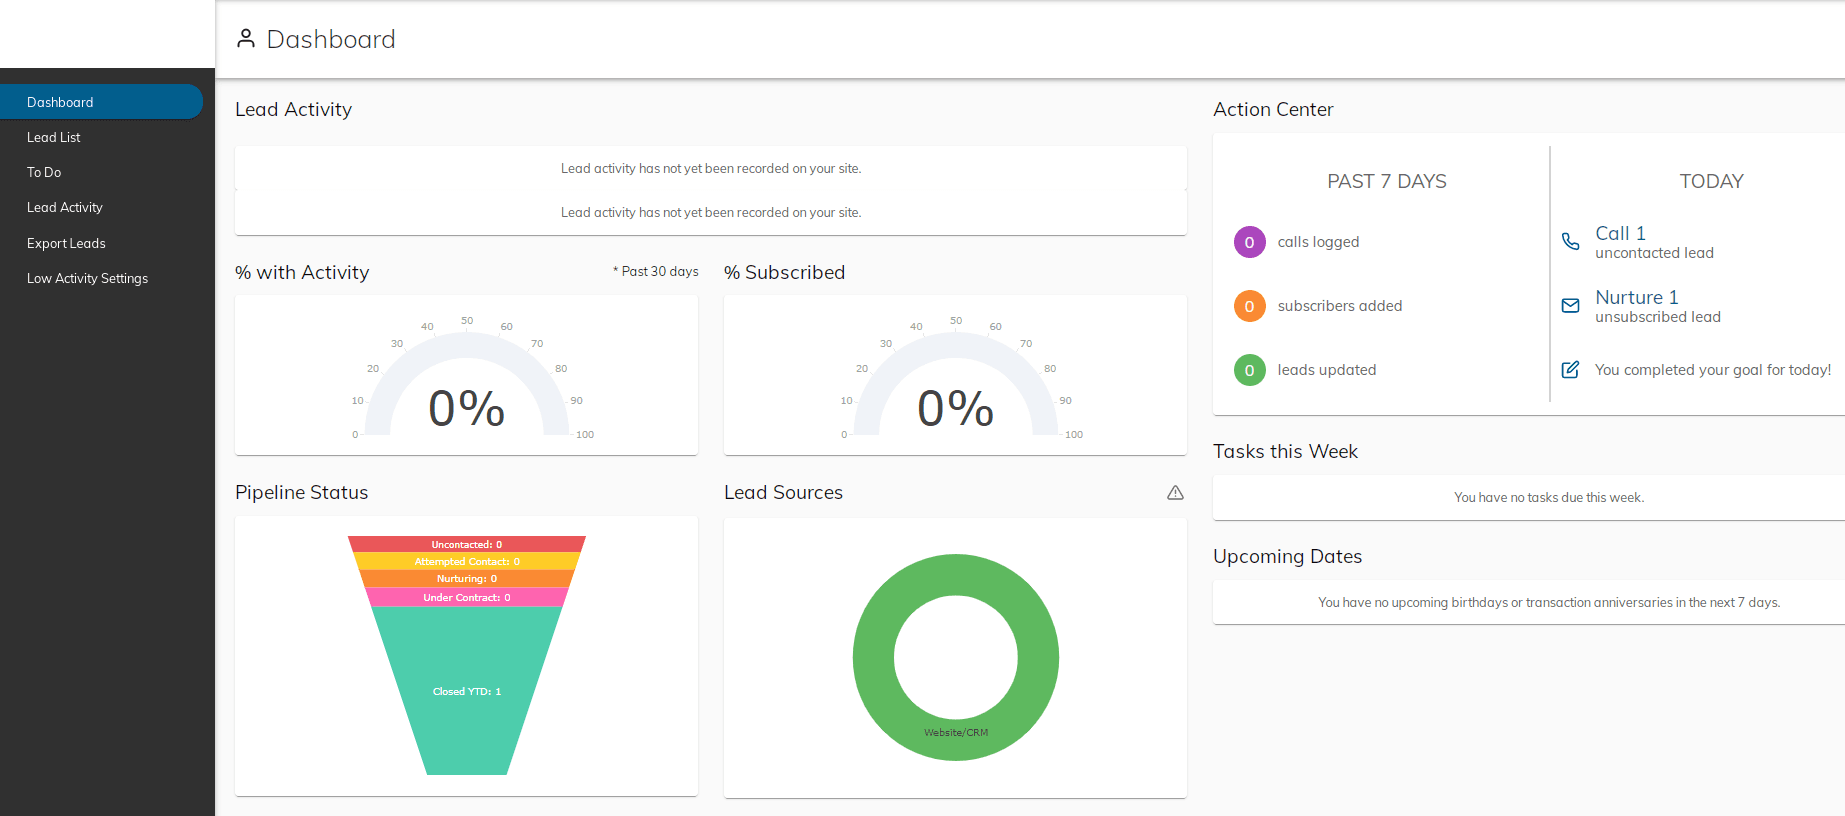Screen dimensions: 1845x816
Task: Click the purple calls logged count badge
Action: pyautogui.click(x=1249, y=242)
